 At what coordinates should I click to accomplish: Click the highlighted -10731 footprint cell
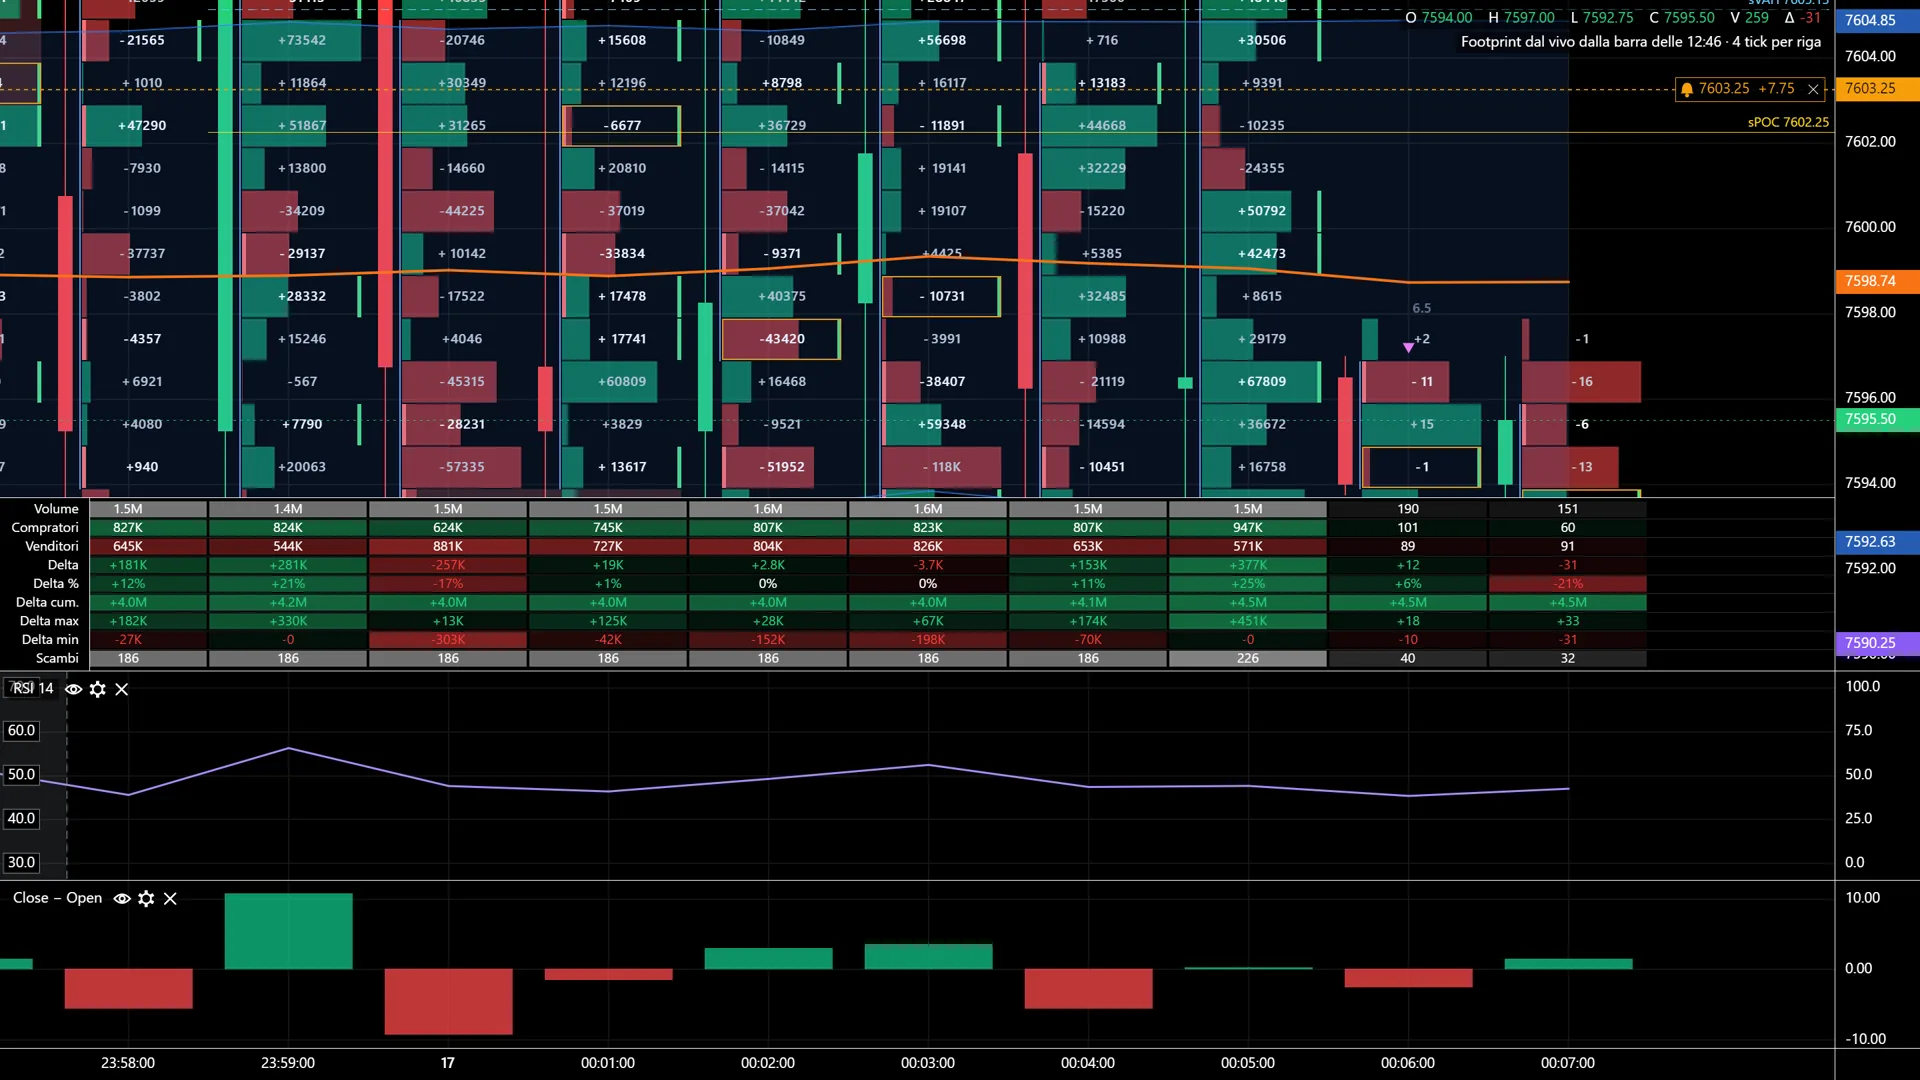click(941, 297)
